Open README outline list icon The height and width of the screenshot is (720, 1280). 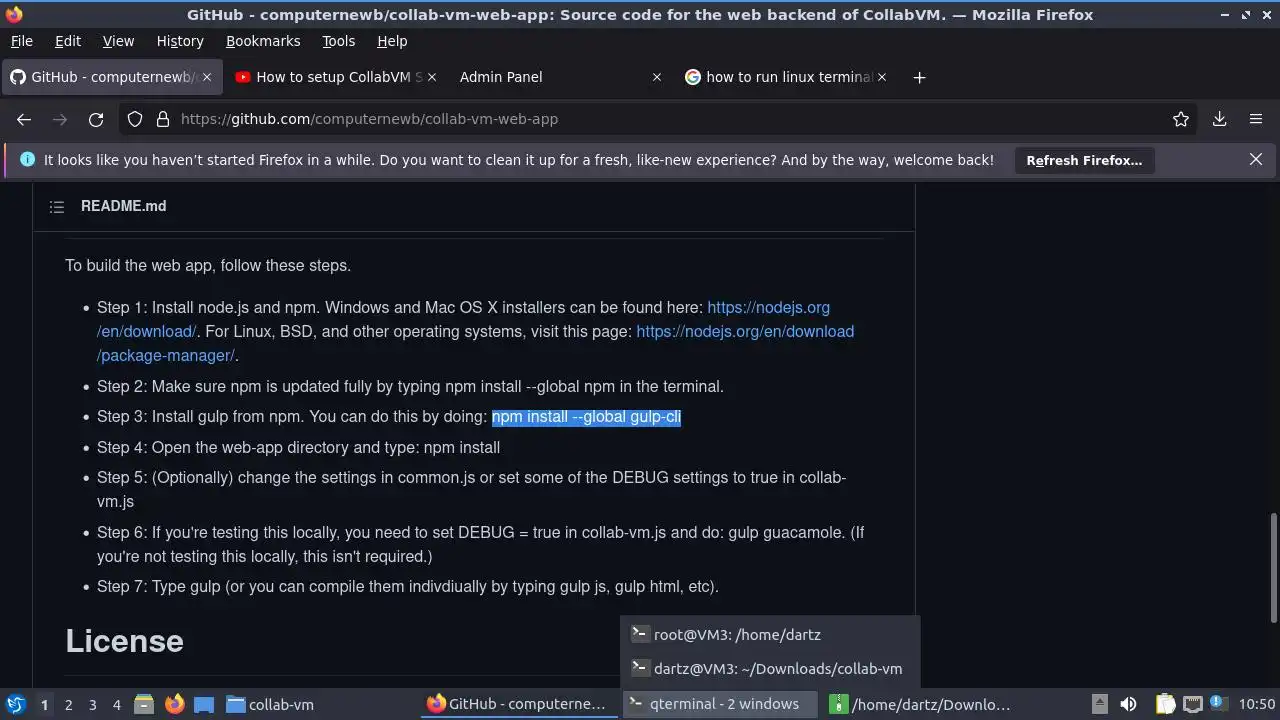point(57,206)
